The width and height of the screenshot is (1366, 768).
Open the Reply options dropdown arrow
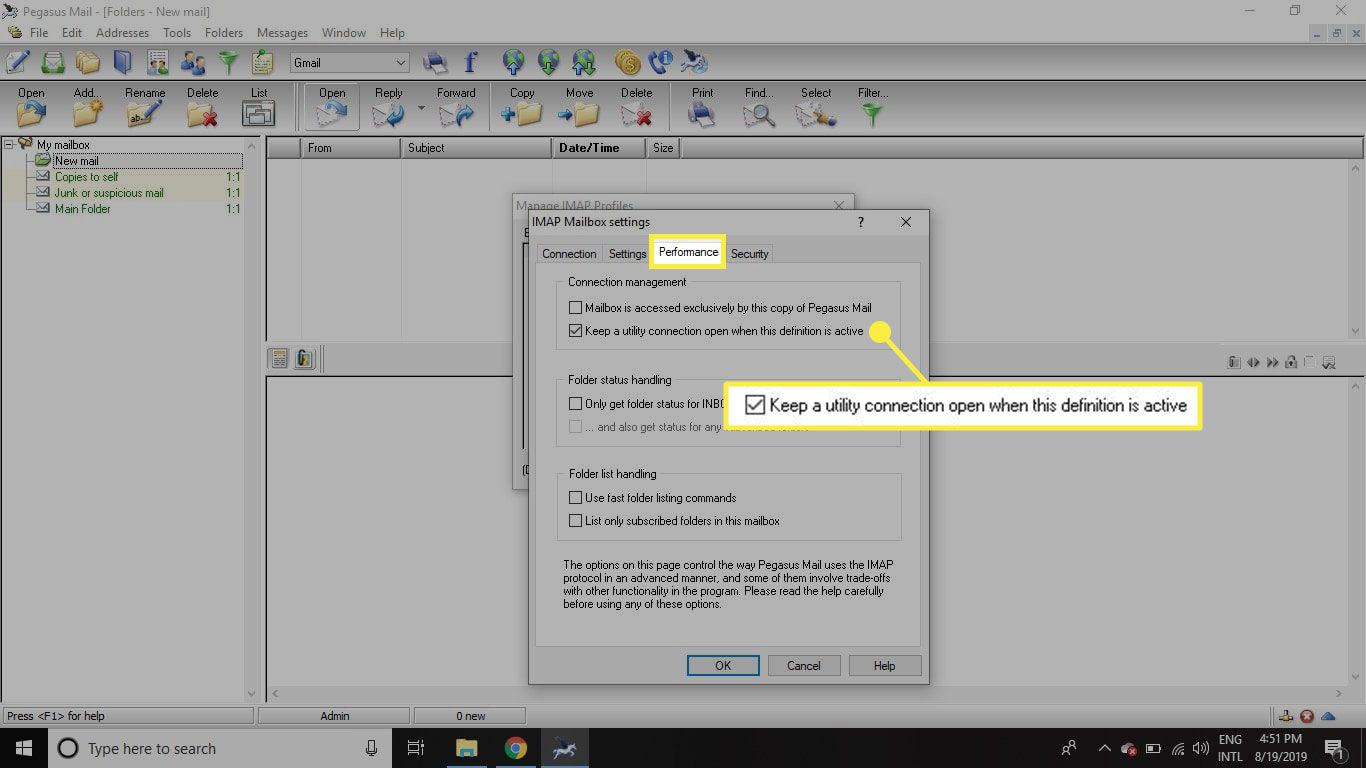421,108
